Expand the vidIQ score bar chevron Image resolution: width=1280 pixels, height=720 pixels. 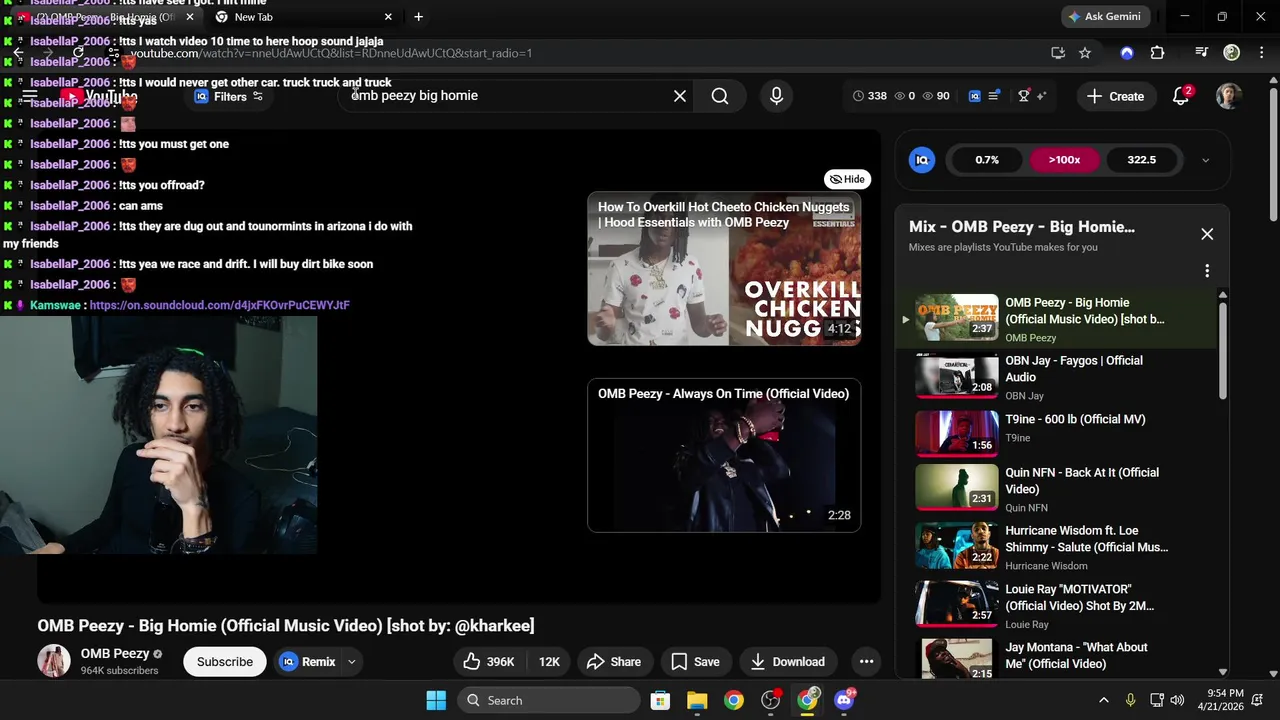[x=1205, y=160]
